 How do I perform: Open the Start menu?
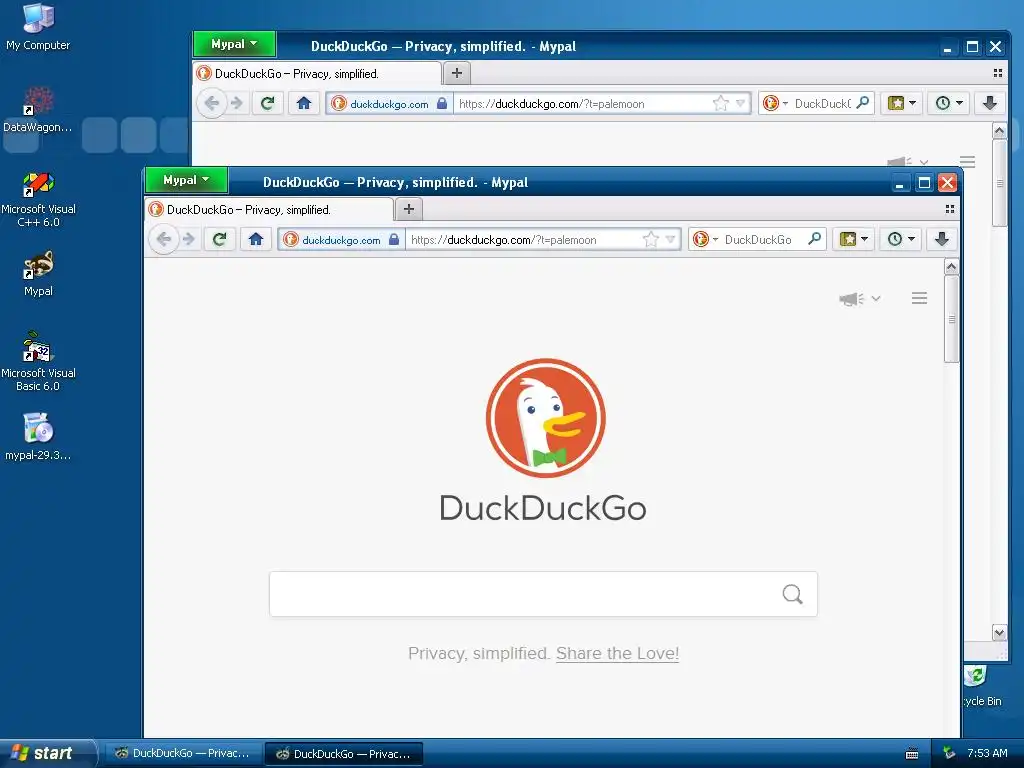coord(48,753)
